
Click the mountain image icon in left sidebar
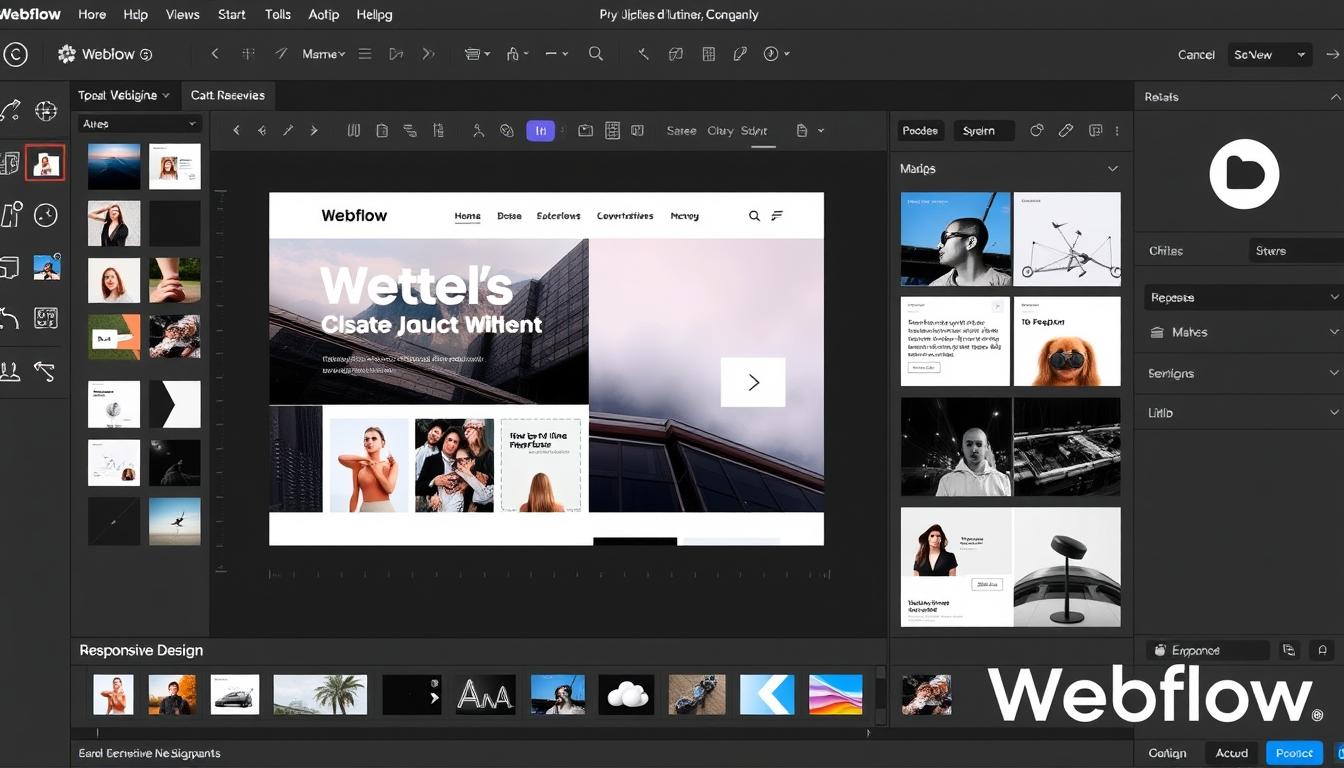click(46, 267)
